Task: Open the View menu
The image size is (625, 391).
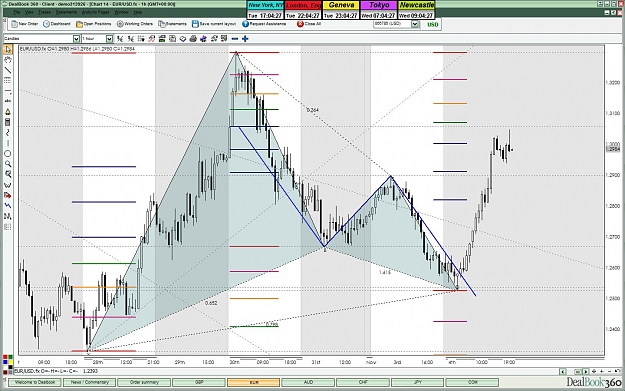Action: pyautogui.click(x=29, y=12)
